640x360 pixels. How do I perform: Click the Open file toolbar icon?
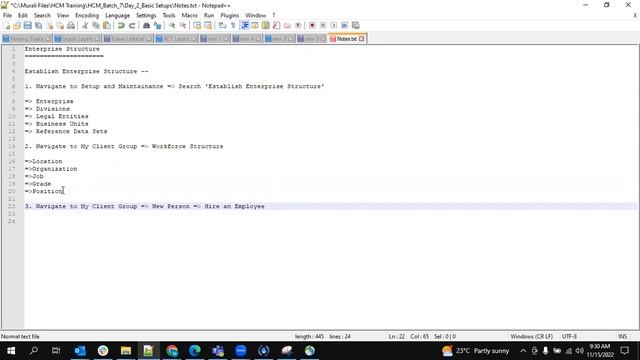[x=17, y=25]
